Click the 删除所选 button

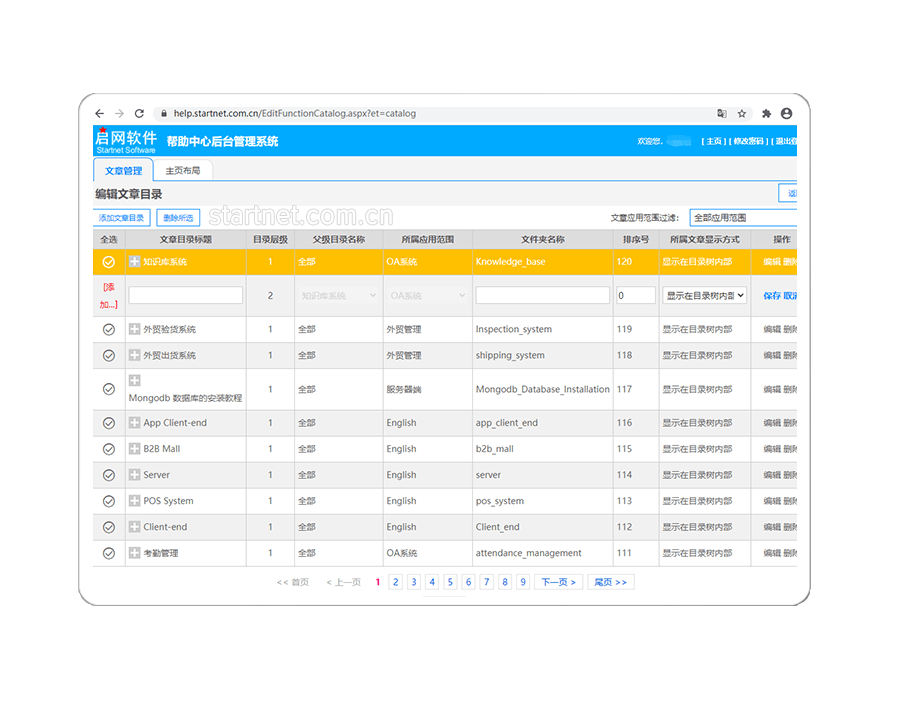click(178, 218)
